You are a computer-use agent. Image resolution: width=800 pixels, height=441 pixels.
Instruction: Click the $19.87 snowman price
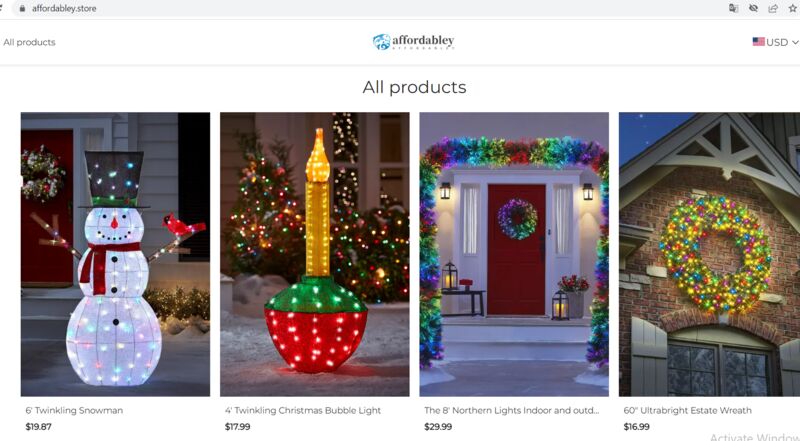pos(38,427)
